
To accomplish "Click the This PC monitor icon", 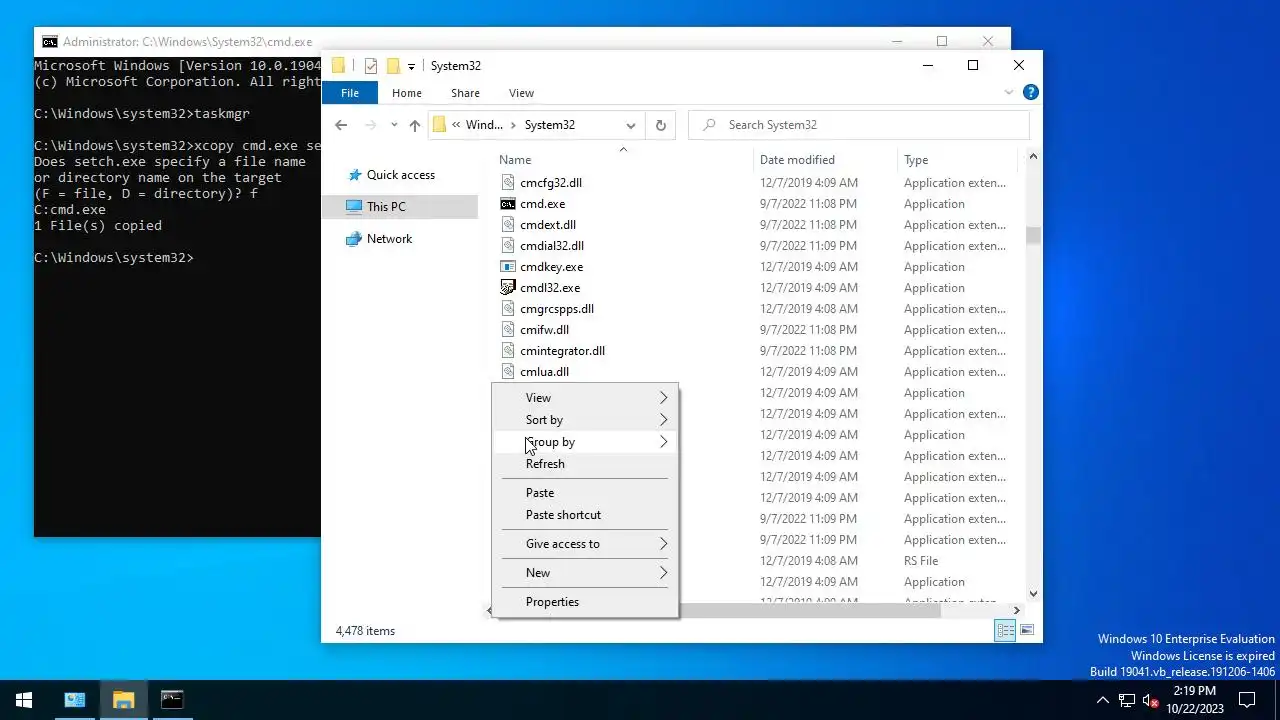I will pyautogui.click(x=354, y=207).
